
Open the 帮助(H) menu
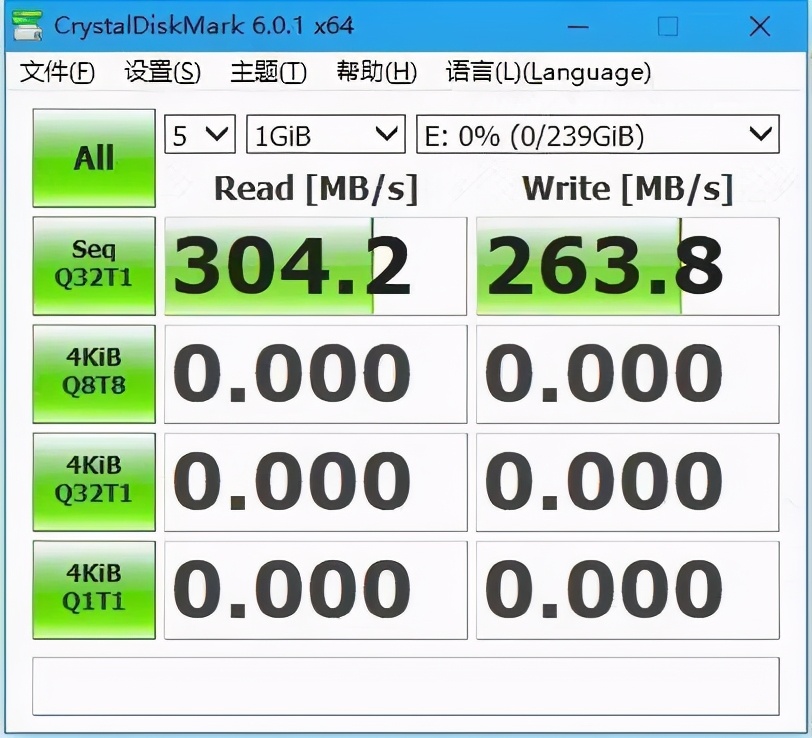tap(376, 71)
